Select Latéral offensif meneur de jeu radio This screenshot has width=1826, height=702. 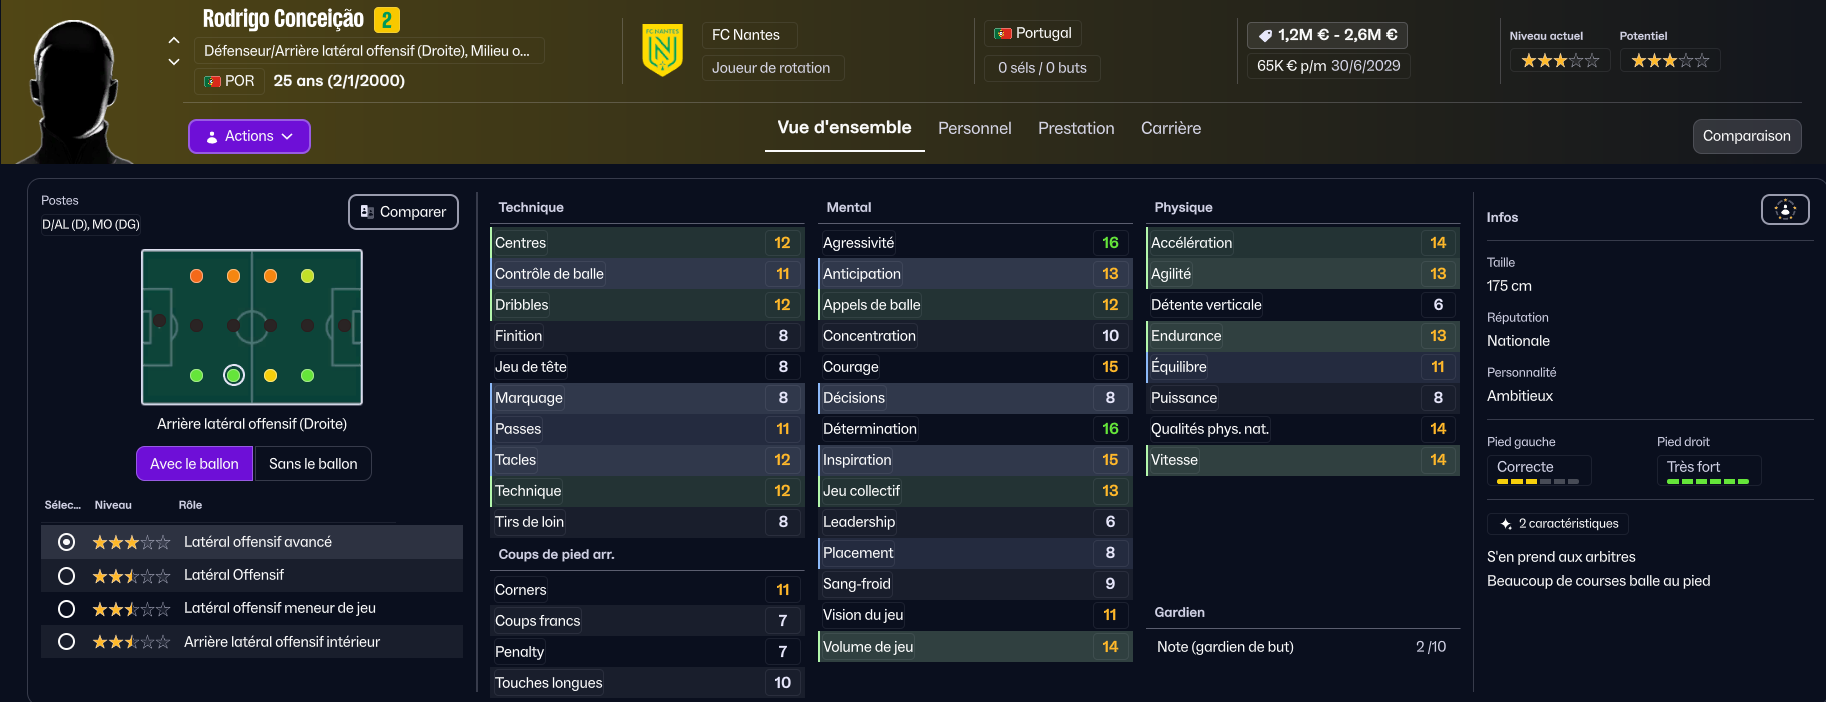click(x=66, y=609)
